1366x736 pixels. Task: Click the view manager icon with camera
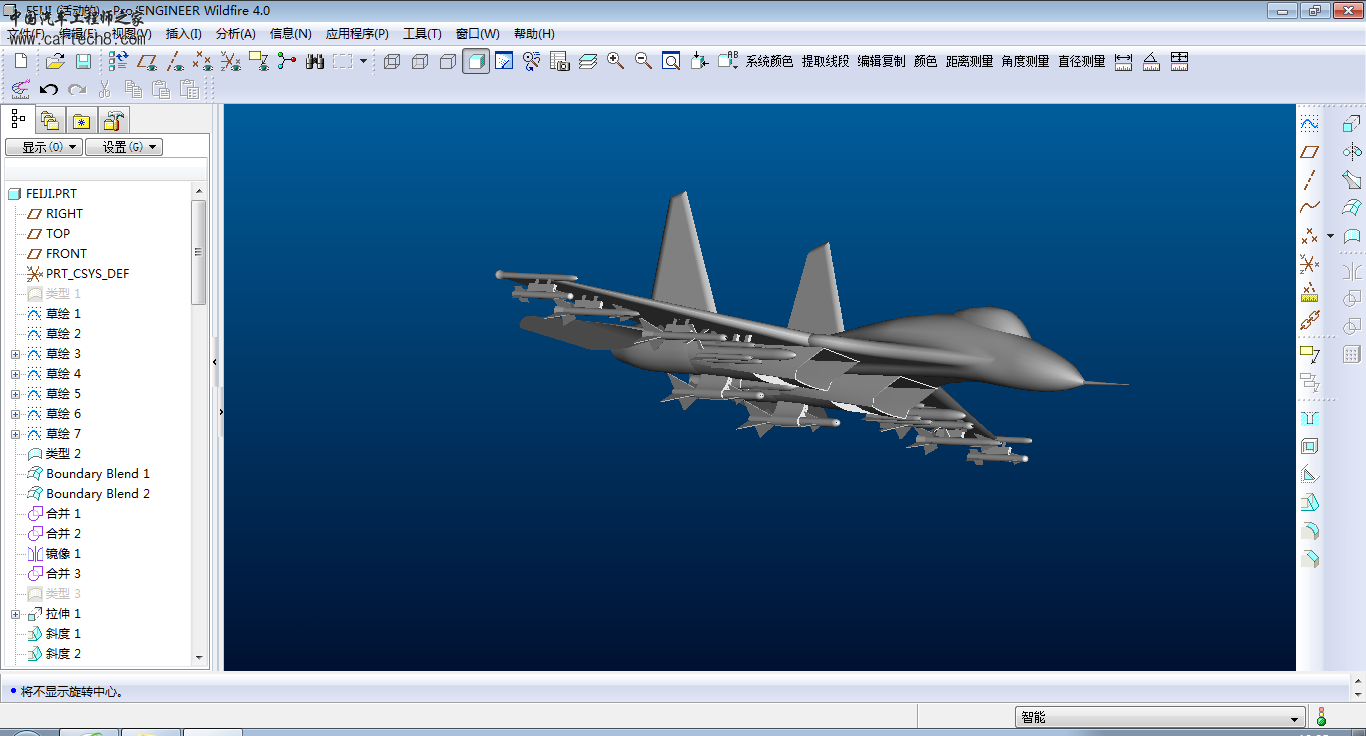(x=560, y=62)
